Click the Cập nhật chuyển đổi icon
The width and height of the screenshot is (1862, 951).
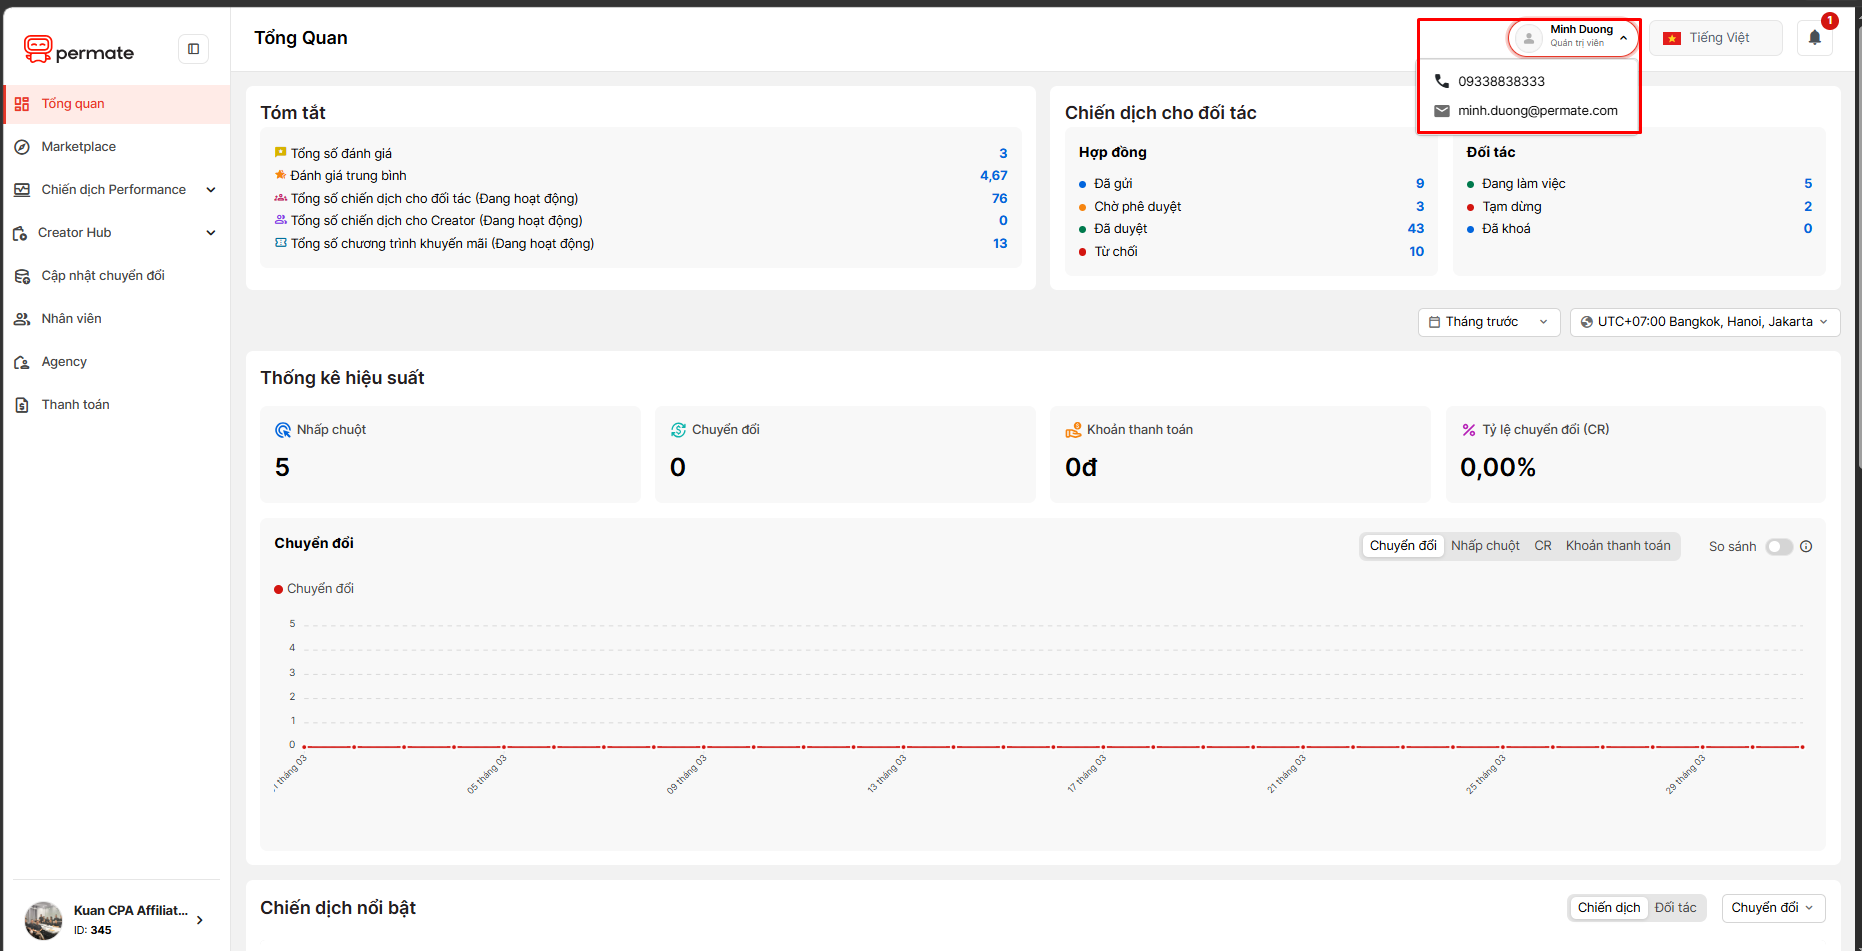(x=22, y=276)
